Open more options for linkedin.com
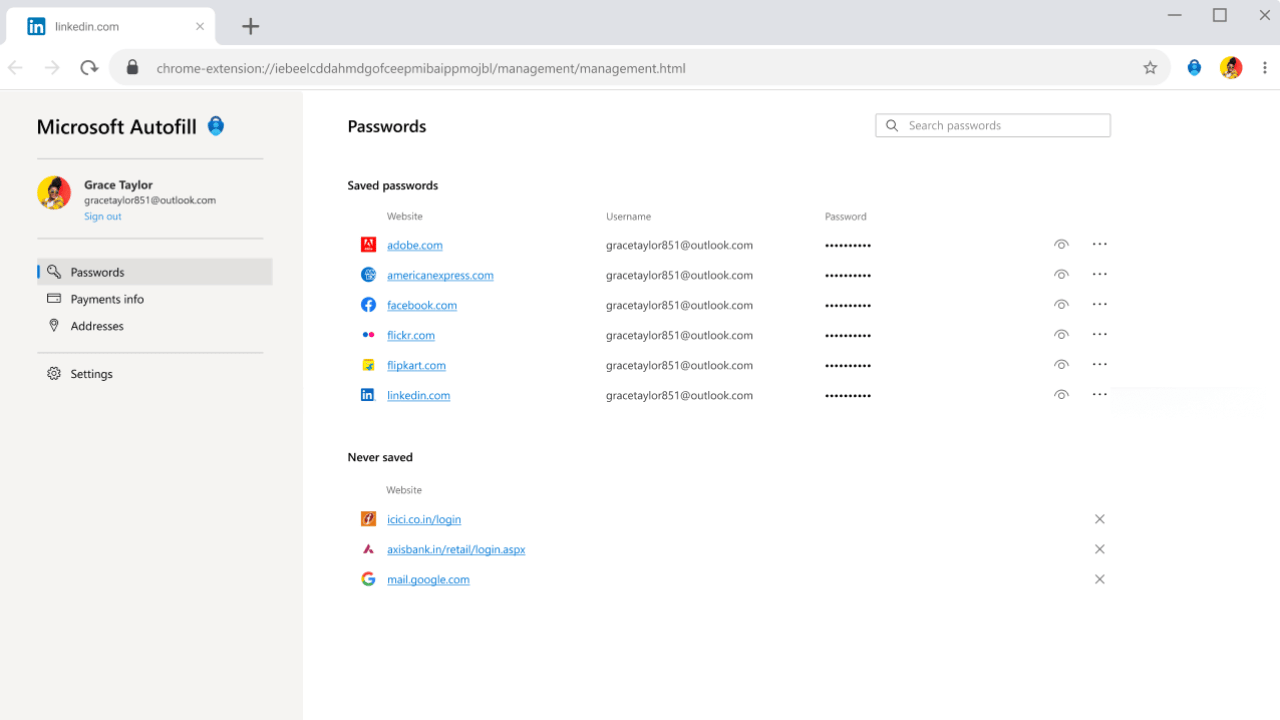The height and width of the screenshot is (720, 1280). click(x=1100, y=394)
